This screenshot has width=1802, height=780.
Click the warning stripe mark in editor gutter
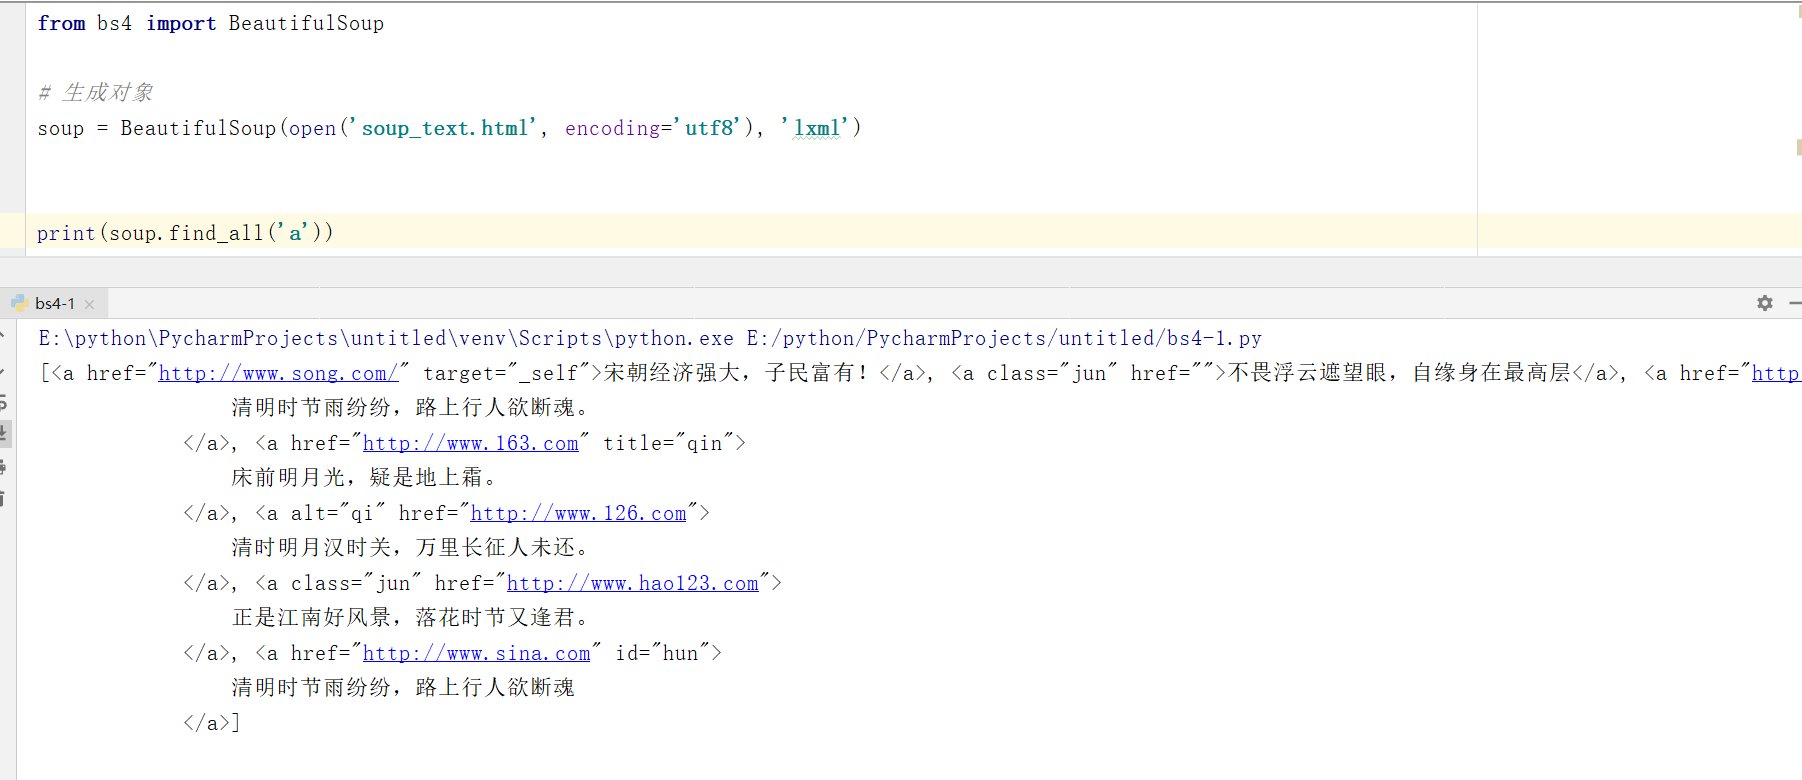pyautogui.click(x=1798, y=147)
